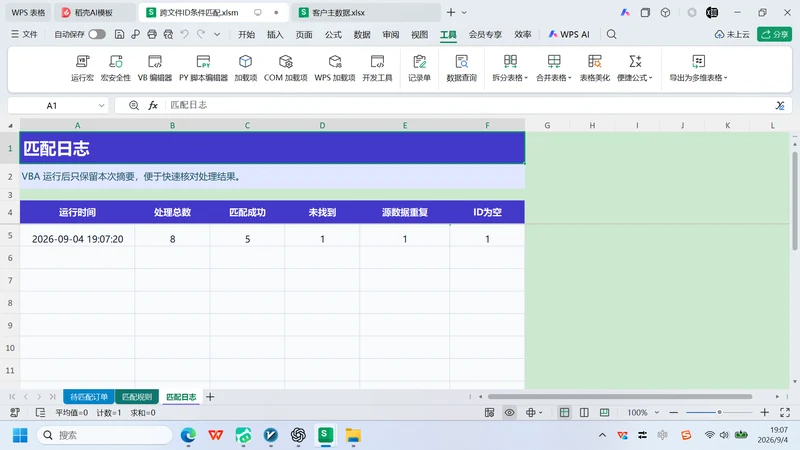Click the zoom magnifier beside fx
The width and height of the screenshot is (800, 450).
click(x=134, y=105)
